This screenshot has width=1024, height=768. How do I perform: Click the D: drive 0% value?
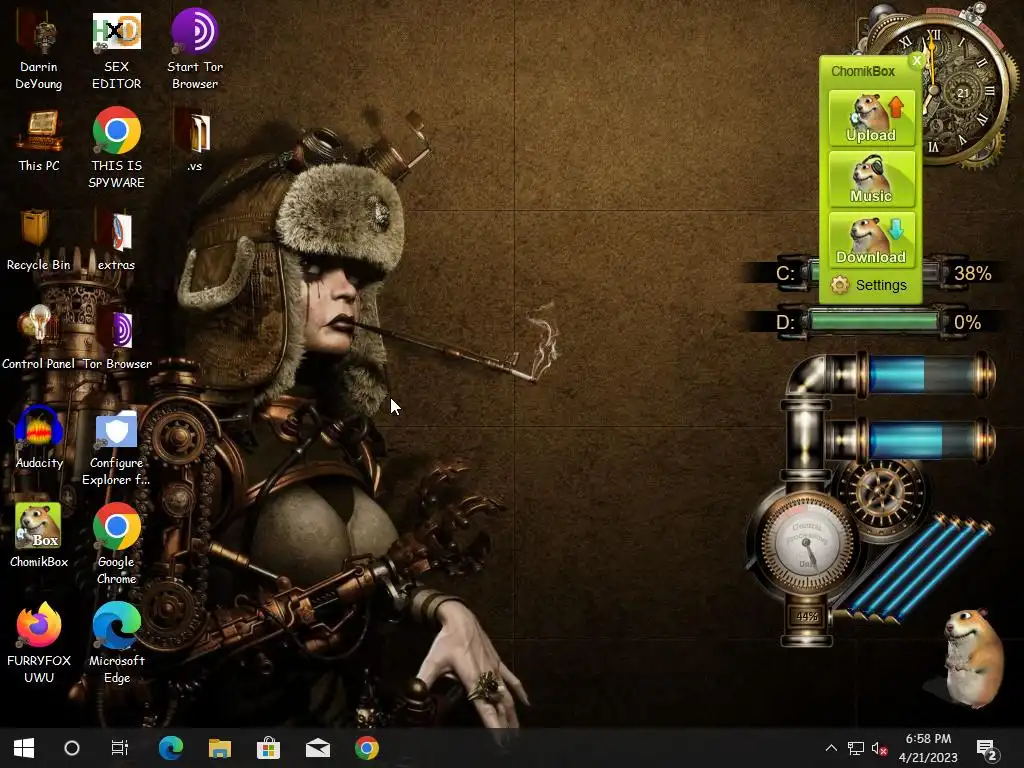pos(967,322)
